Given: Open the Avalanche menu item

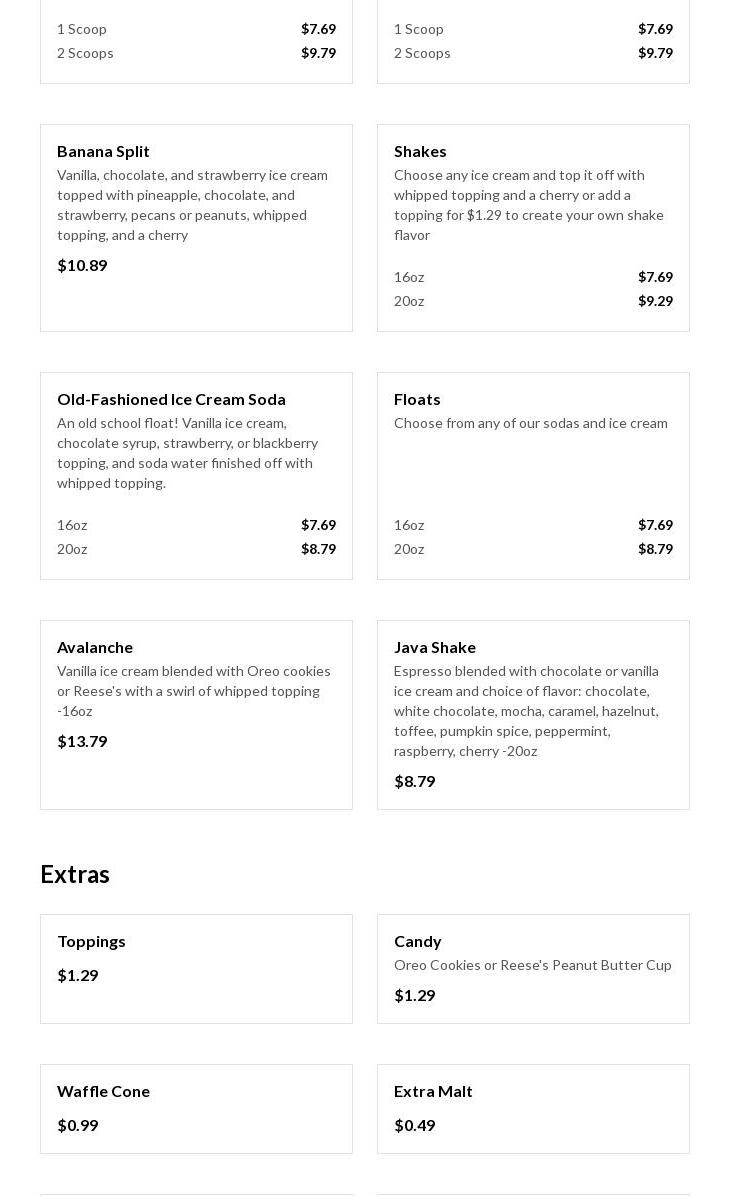Looking at the screenshot, I should pyautogui.click(x=95, y=647).
